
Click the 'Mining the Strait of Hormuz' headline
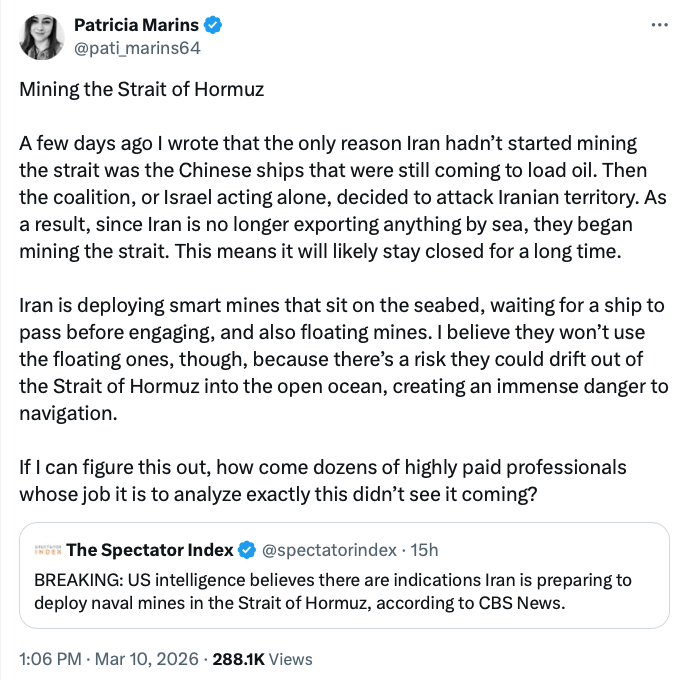click(142, 89)
